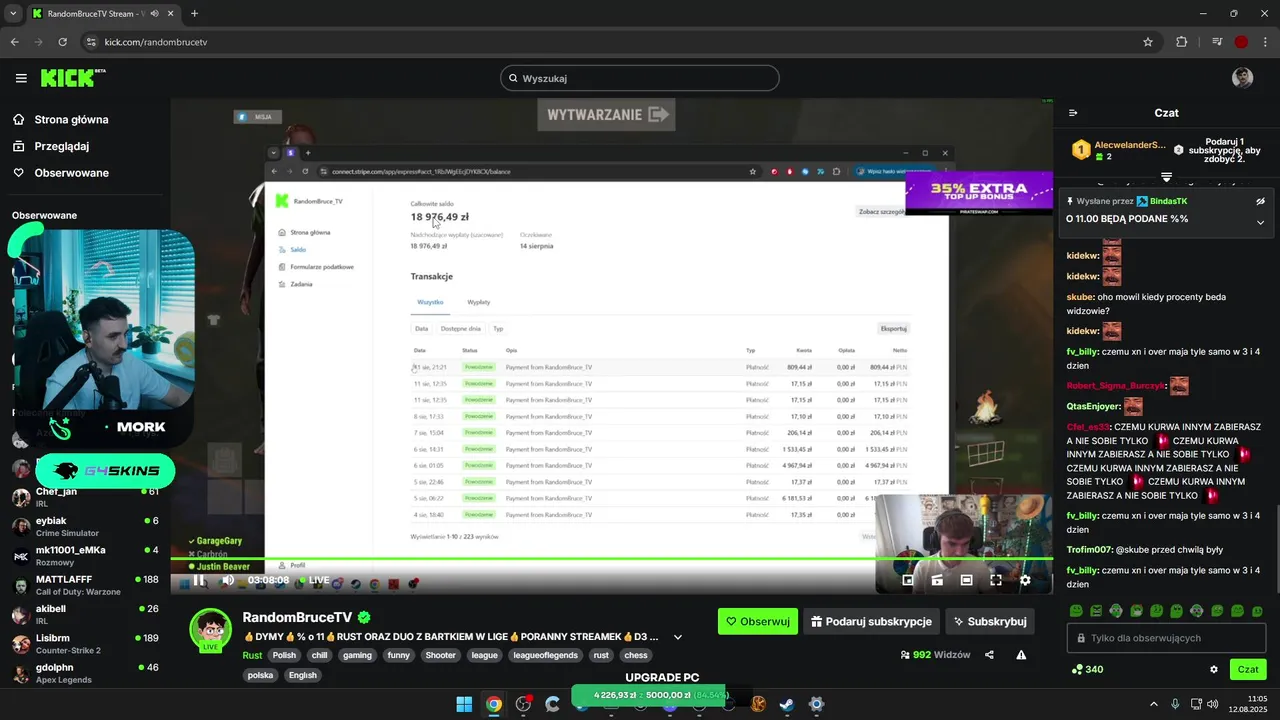
Task: Click the G4SKINS banner
Action: click(105, 470)
